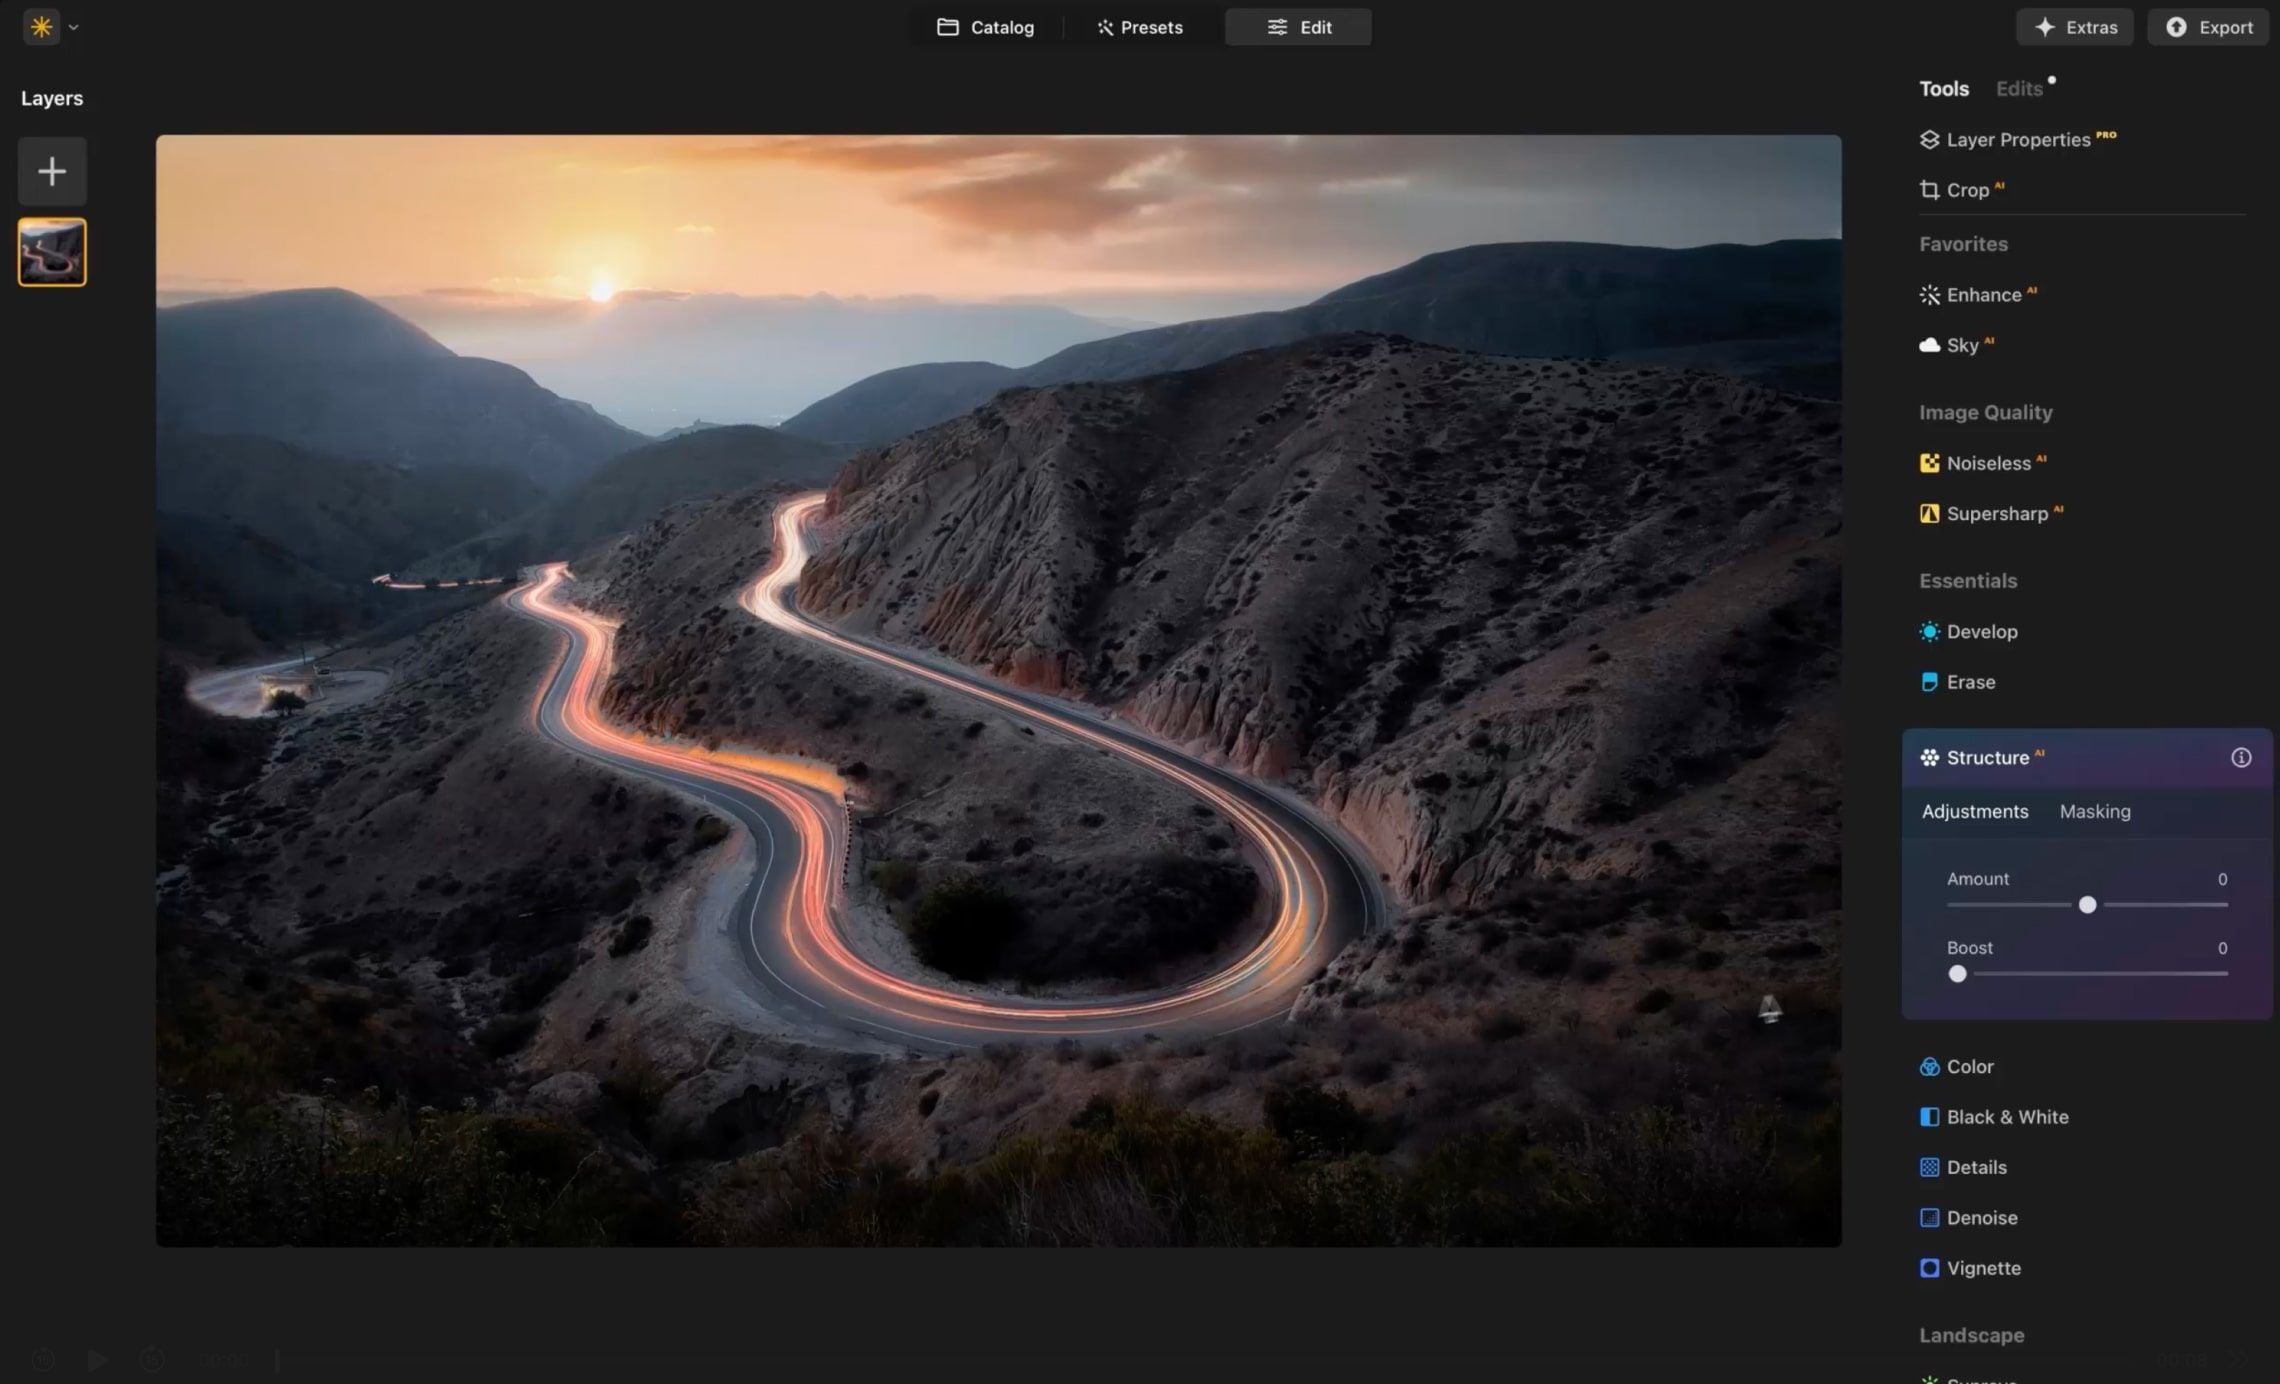This screenshot has width=2280, height=1384.
Task: Open the Edits tab
Action: (2019, 89)
